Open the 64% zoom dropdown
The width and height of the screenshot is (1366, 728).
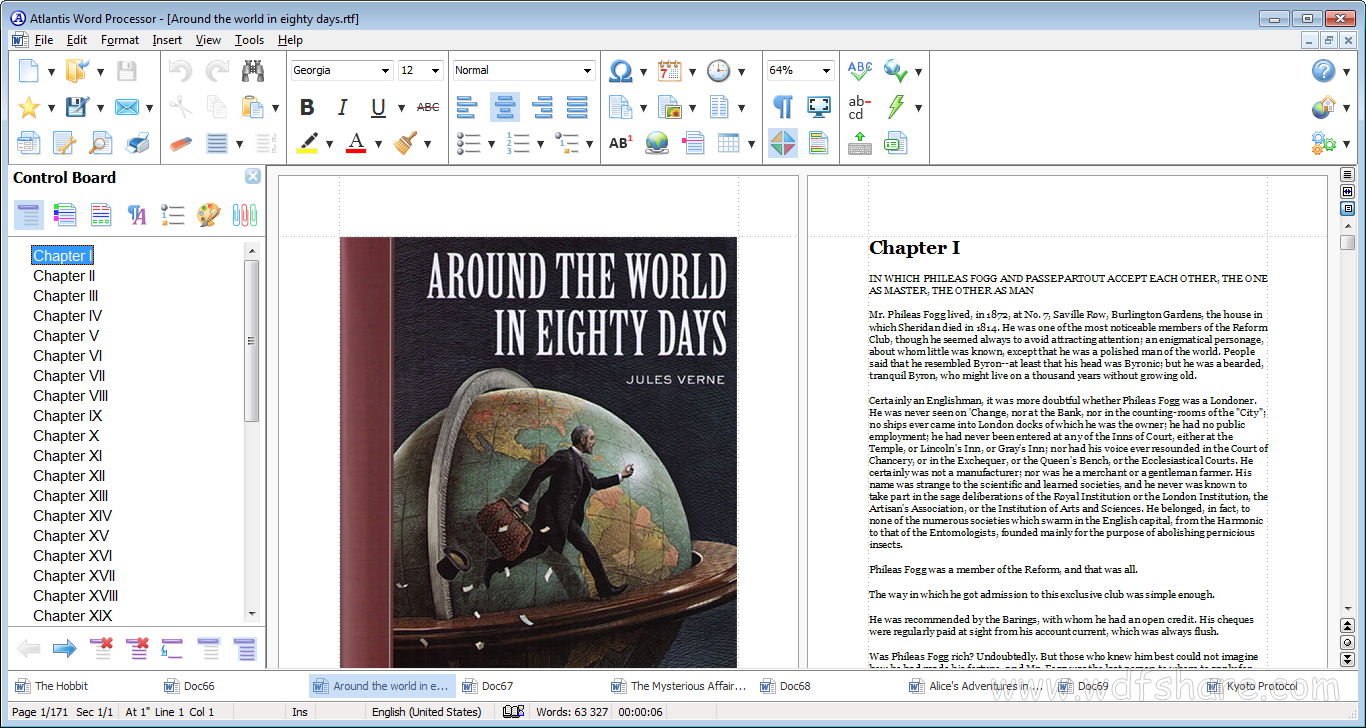point(826,71)
